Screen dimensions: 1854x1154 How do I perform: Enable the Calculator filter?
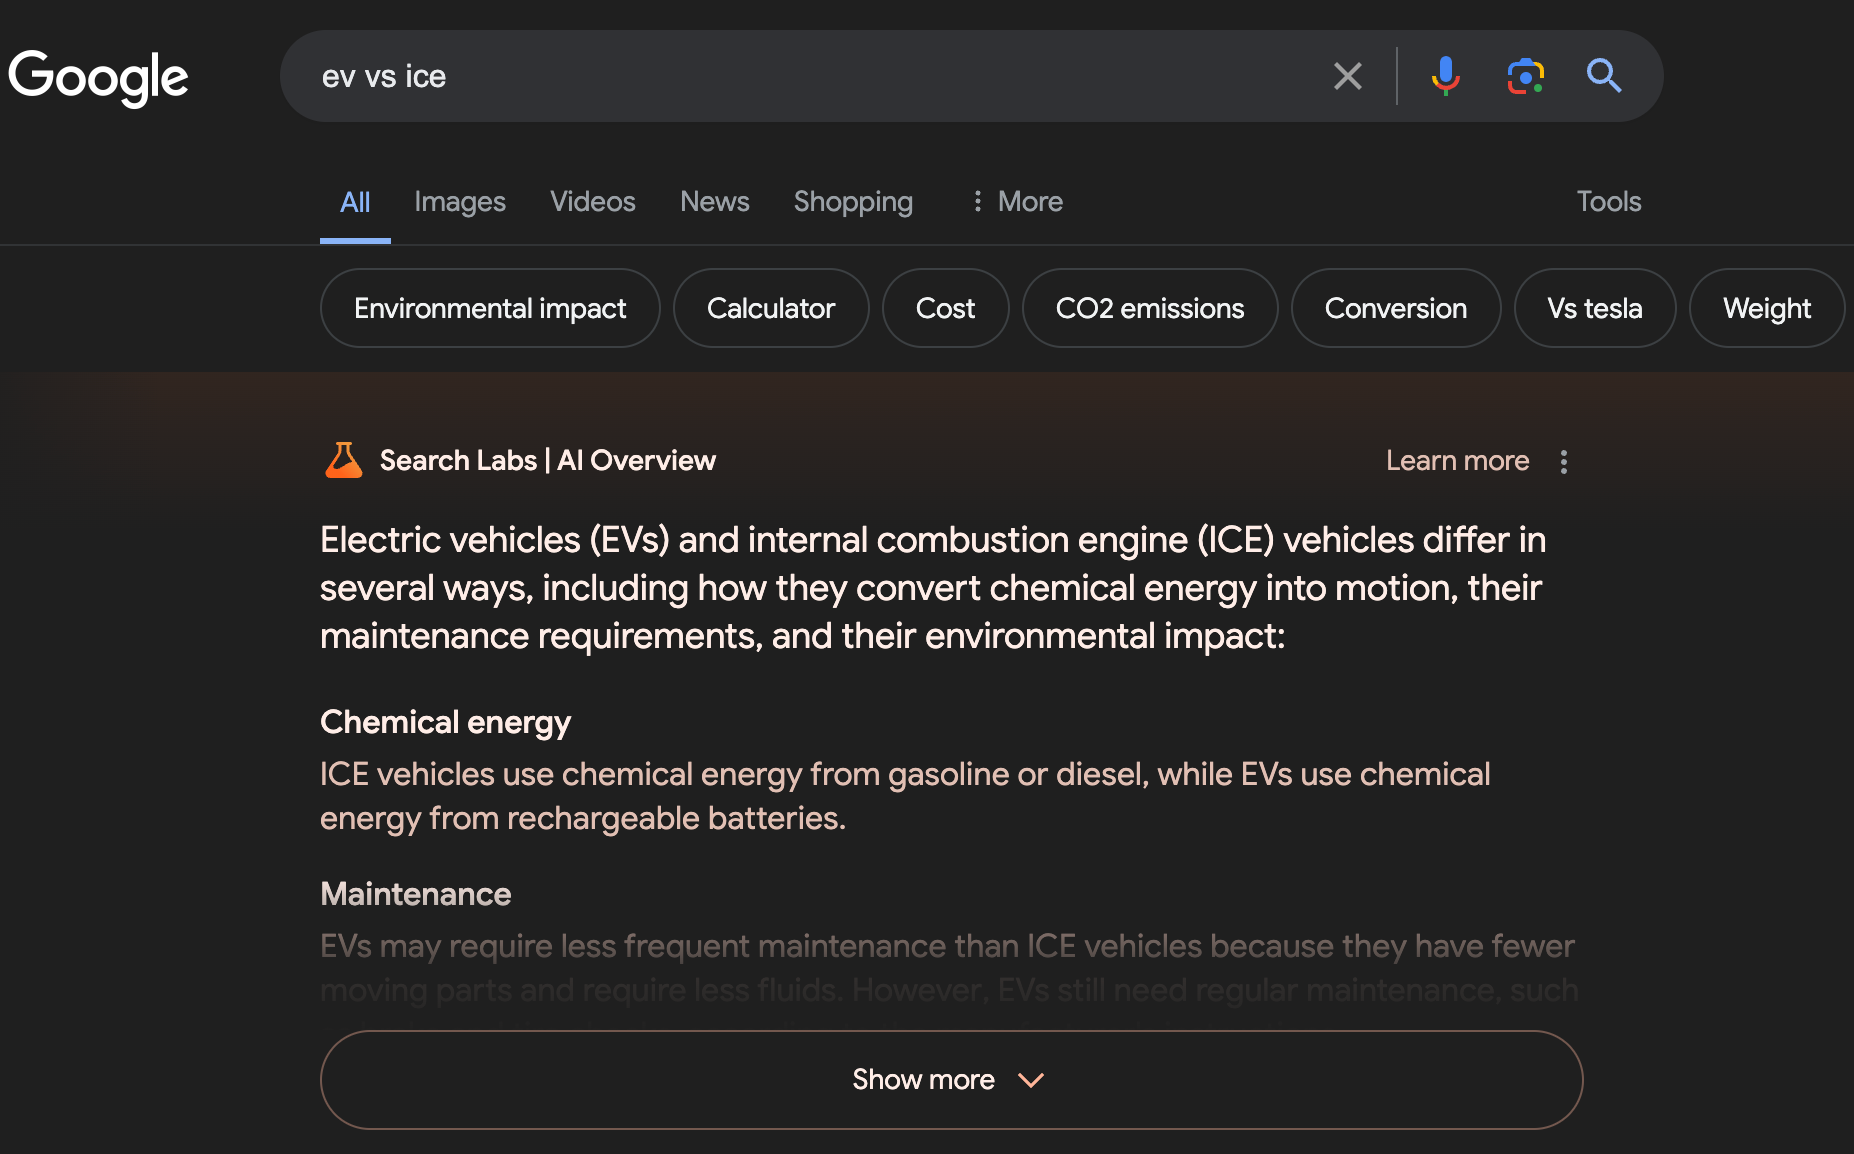(771, 308)
